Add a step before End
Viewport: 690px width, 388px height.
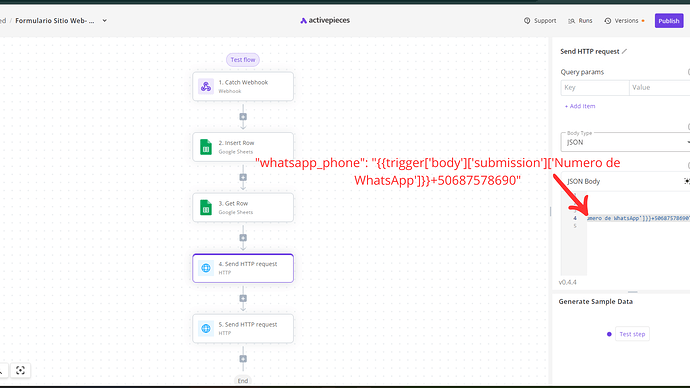(x=243, y=359)
